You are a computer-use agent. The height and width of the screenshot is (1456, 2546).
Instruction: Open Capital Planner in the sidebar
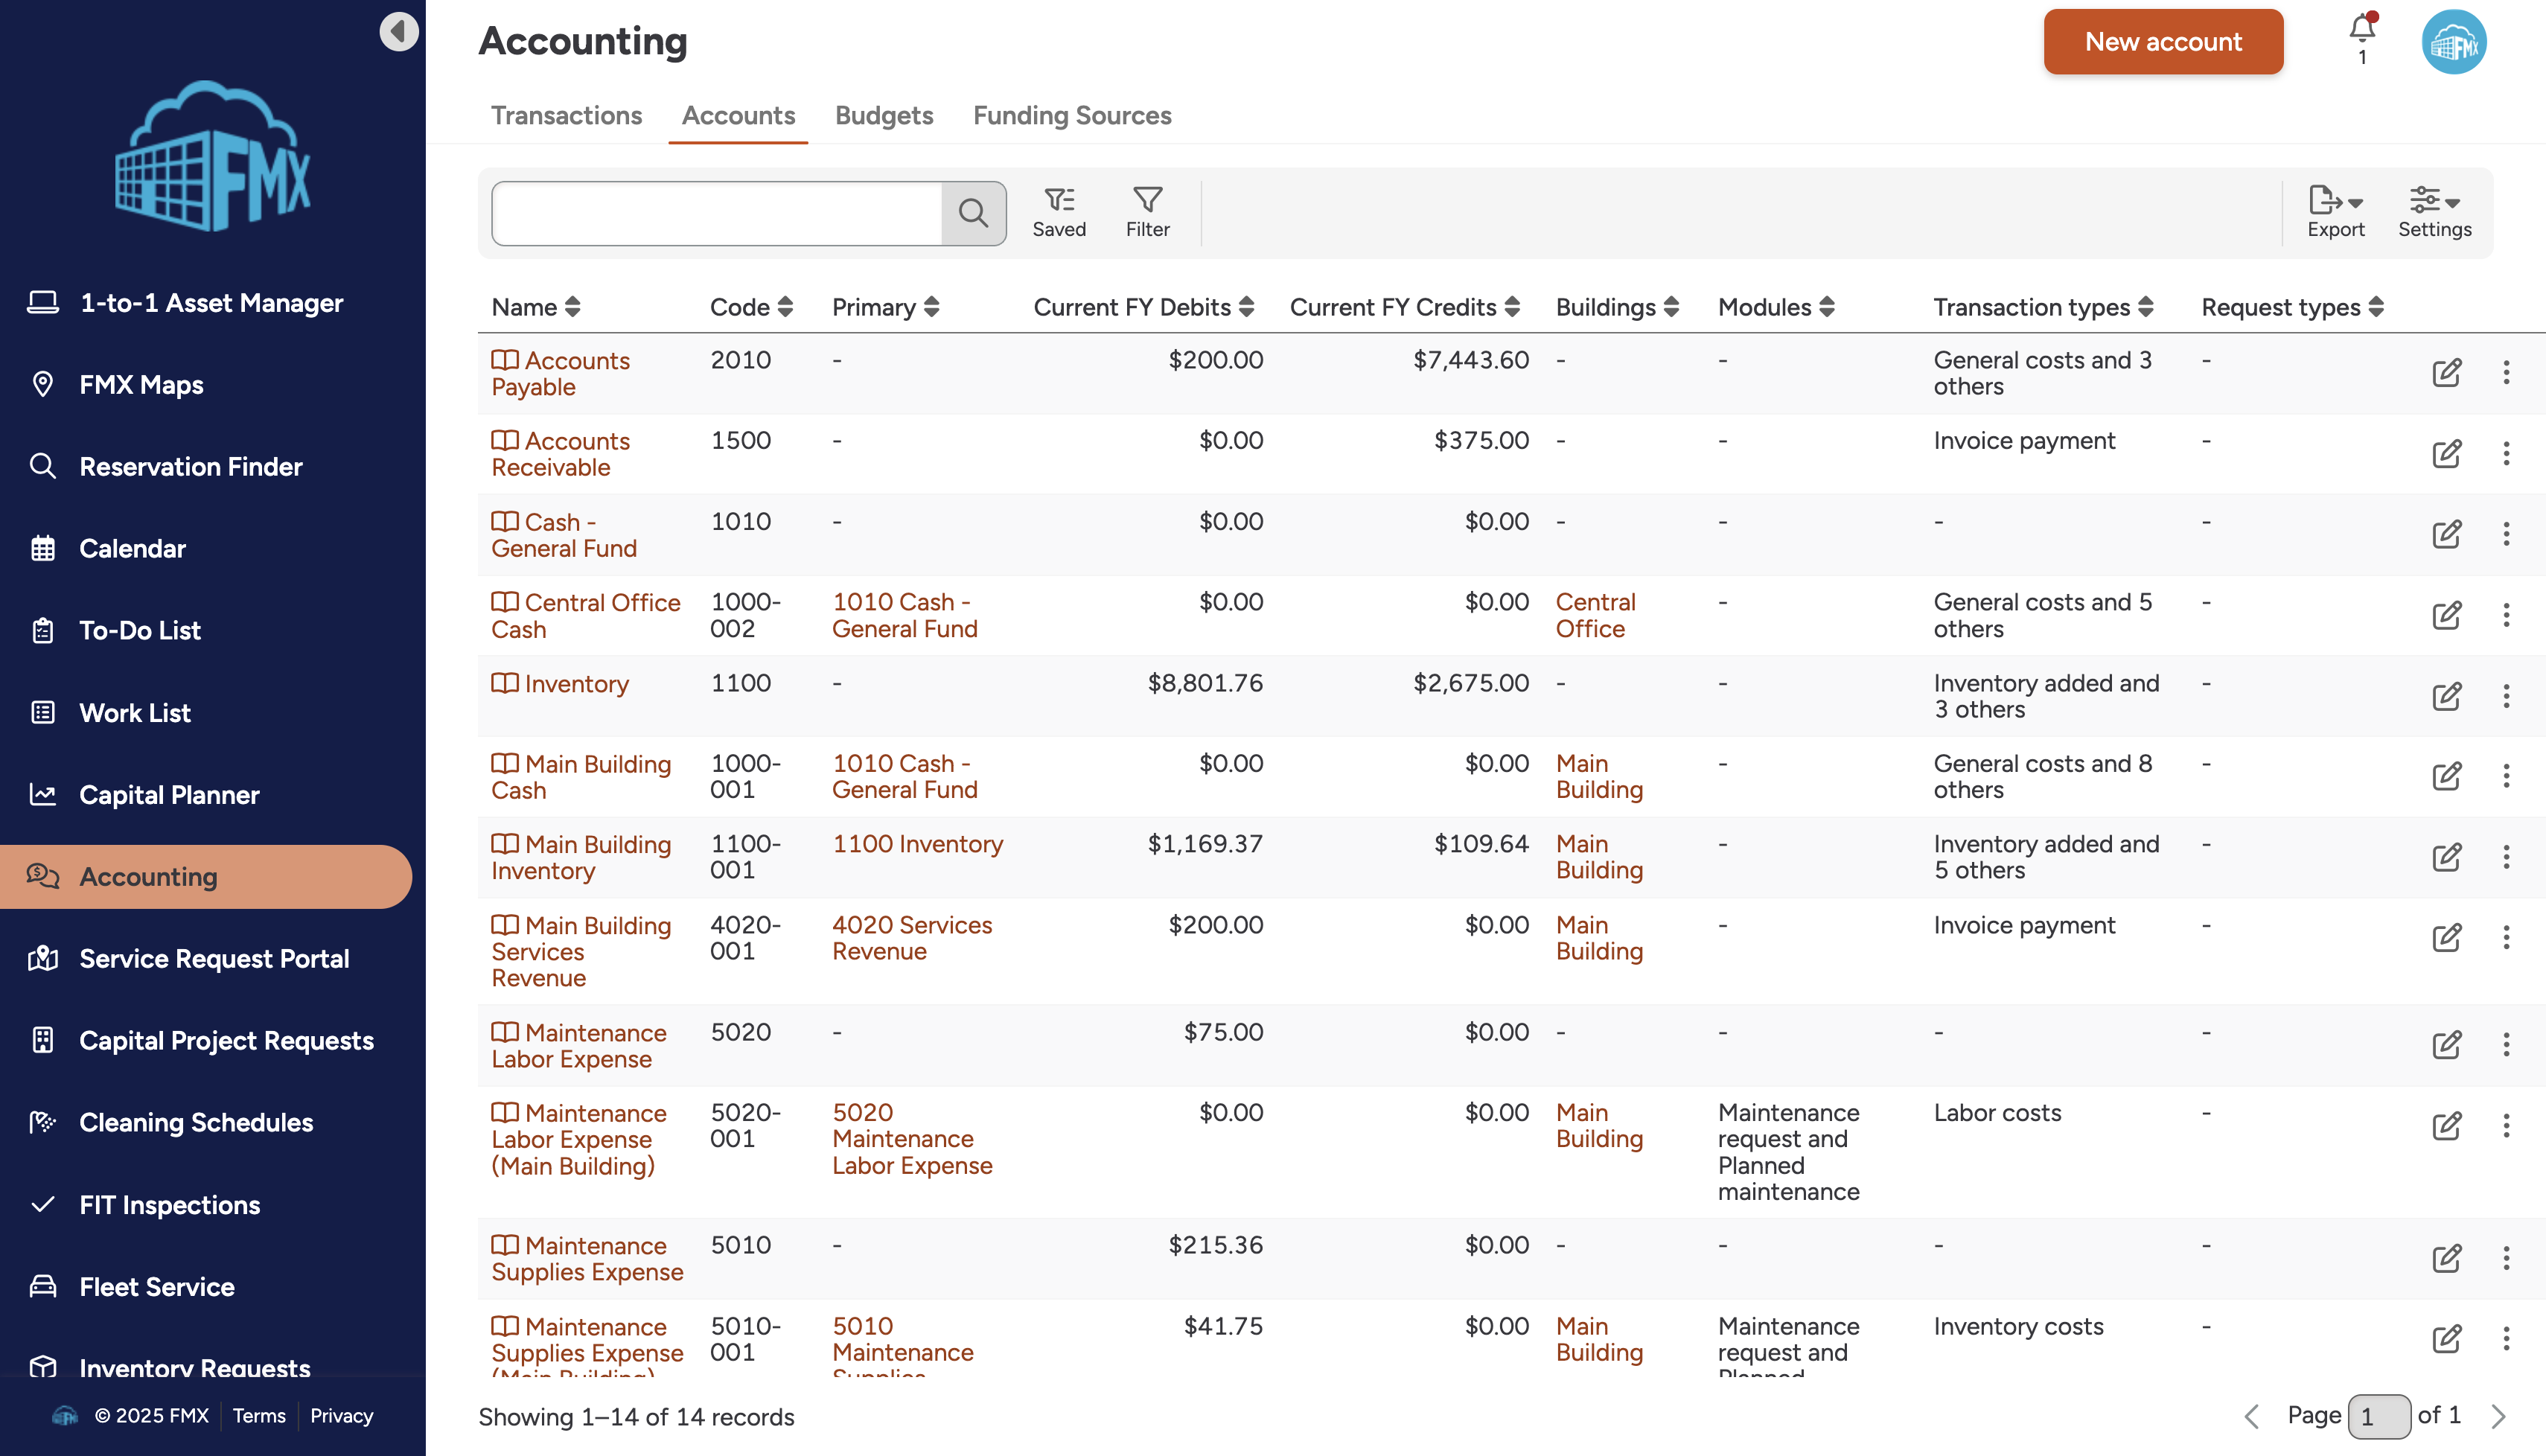pos(169,795)
